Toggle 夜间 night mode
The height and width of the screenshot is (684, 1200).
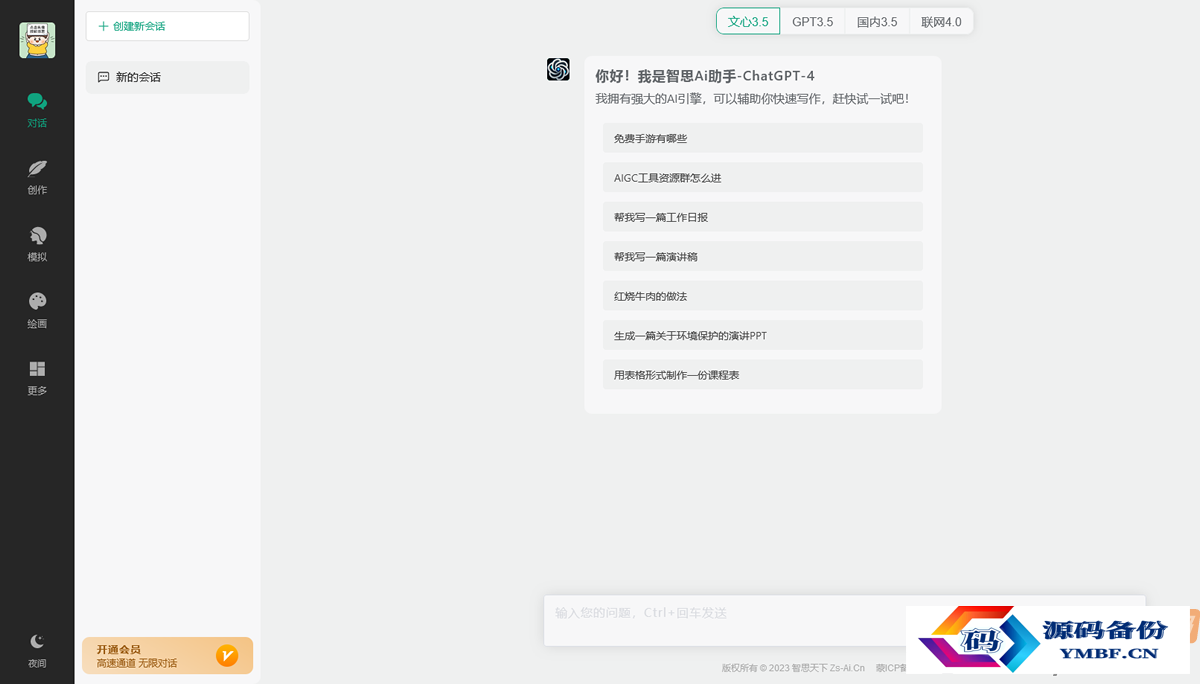point(37,650)
